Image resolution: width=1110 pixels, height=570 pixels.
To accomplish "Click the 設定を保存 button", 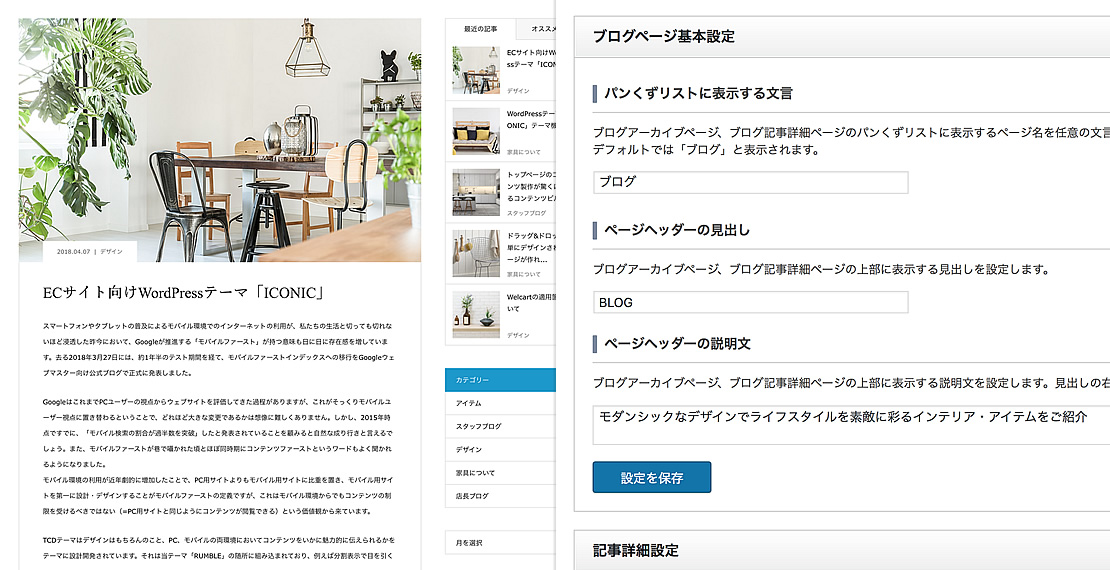I will pos(652,477).
